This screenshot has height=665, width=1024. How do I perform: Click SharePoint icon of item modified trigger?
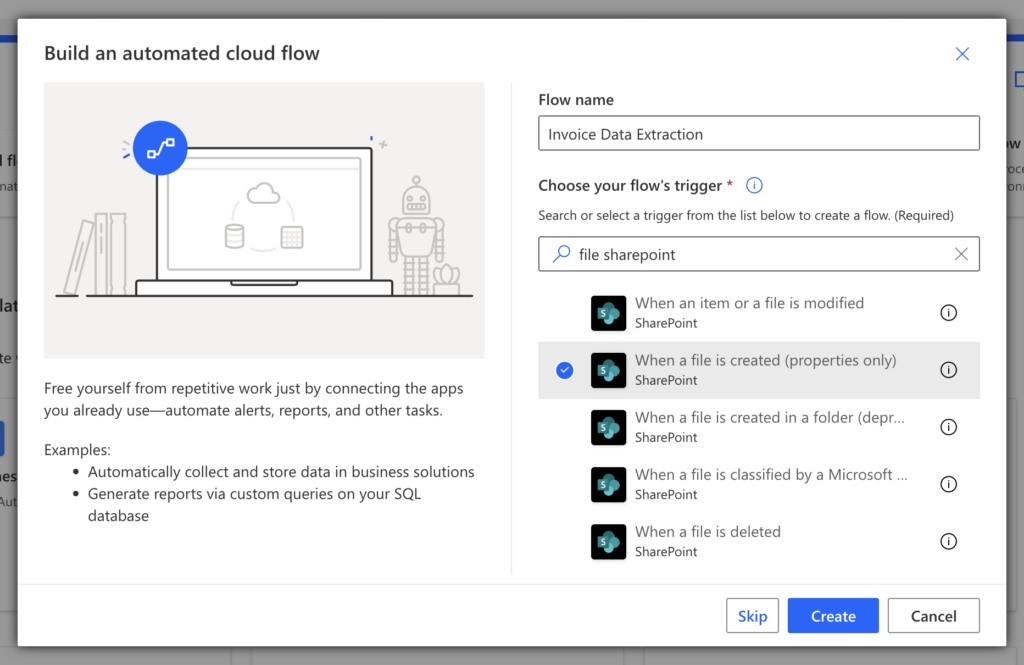[x=608, y=313]
